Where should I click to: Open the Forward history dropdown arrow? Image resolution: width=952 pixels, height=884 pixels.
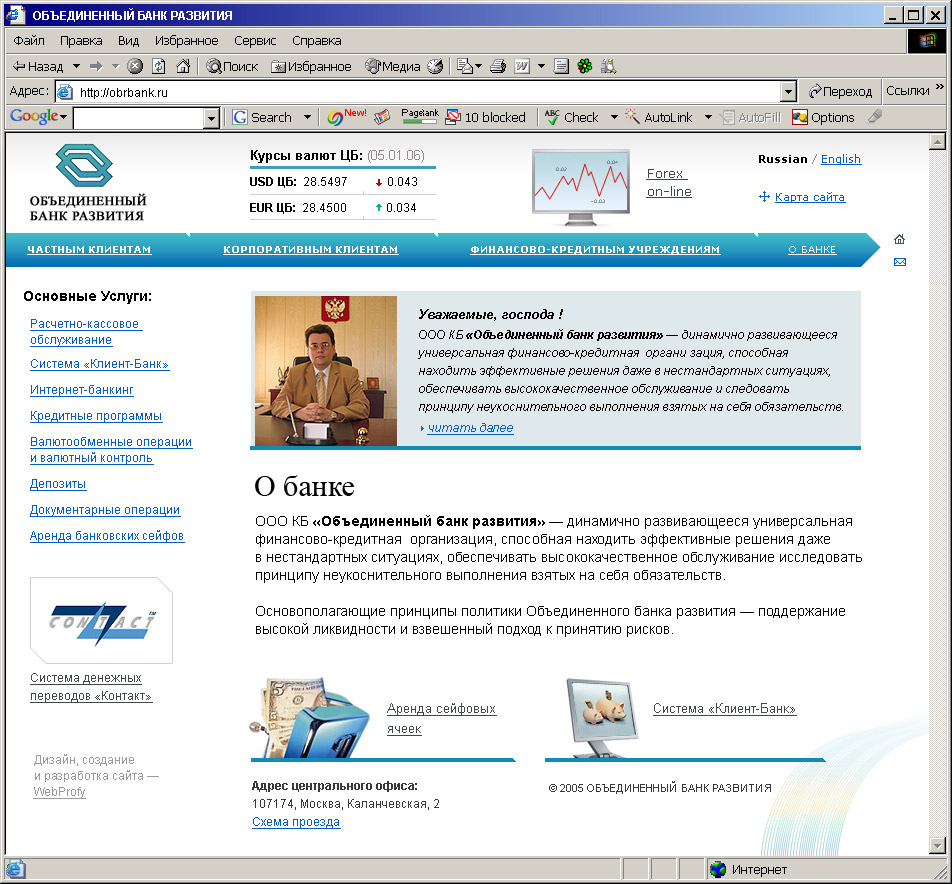point(115,66)
